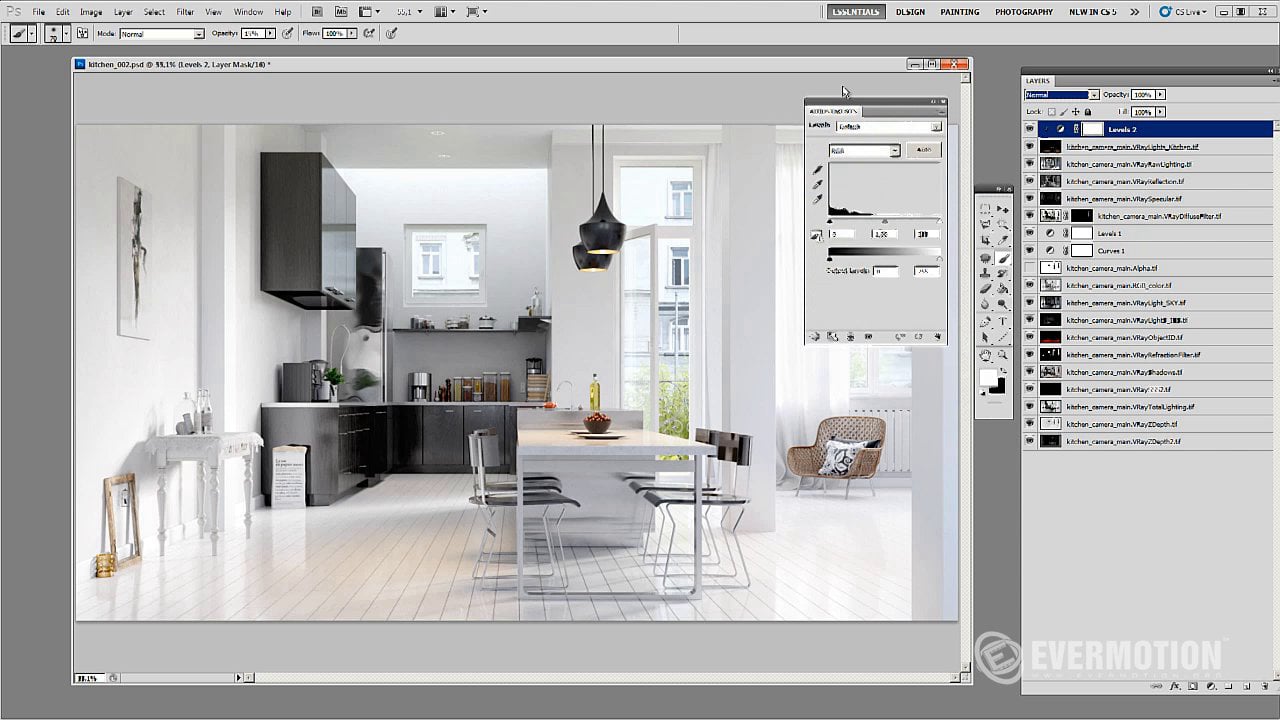The image size is (1280, 720).
Task: Choose the Move tool in Tools panel
Action: pyautogui.click(x=1003, y=209)
